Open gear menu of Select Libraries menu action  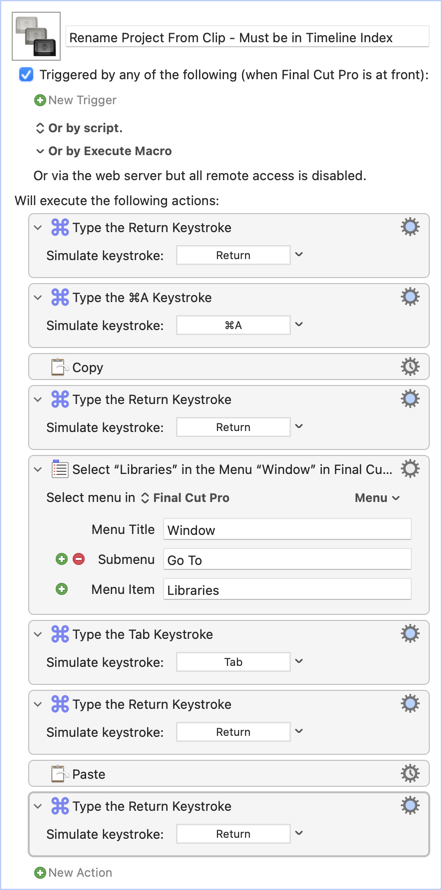[410, 469]
